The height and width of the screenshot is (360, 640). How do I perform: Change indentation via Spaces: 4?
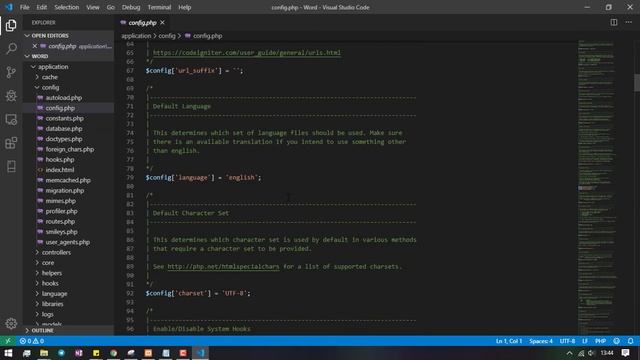coord(540,341)
